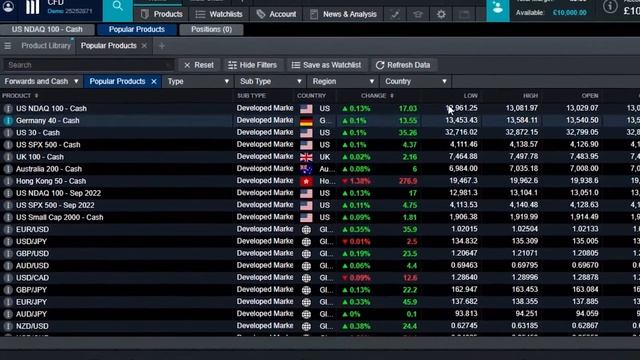This screenshot has width=640, height=360.
Task: Open the education graduation cap icon
Action: pyautogui.click(x=418, y=14)
